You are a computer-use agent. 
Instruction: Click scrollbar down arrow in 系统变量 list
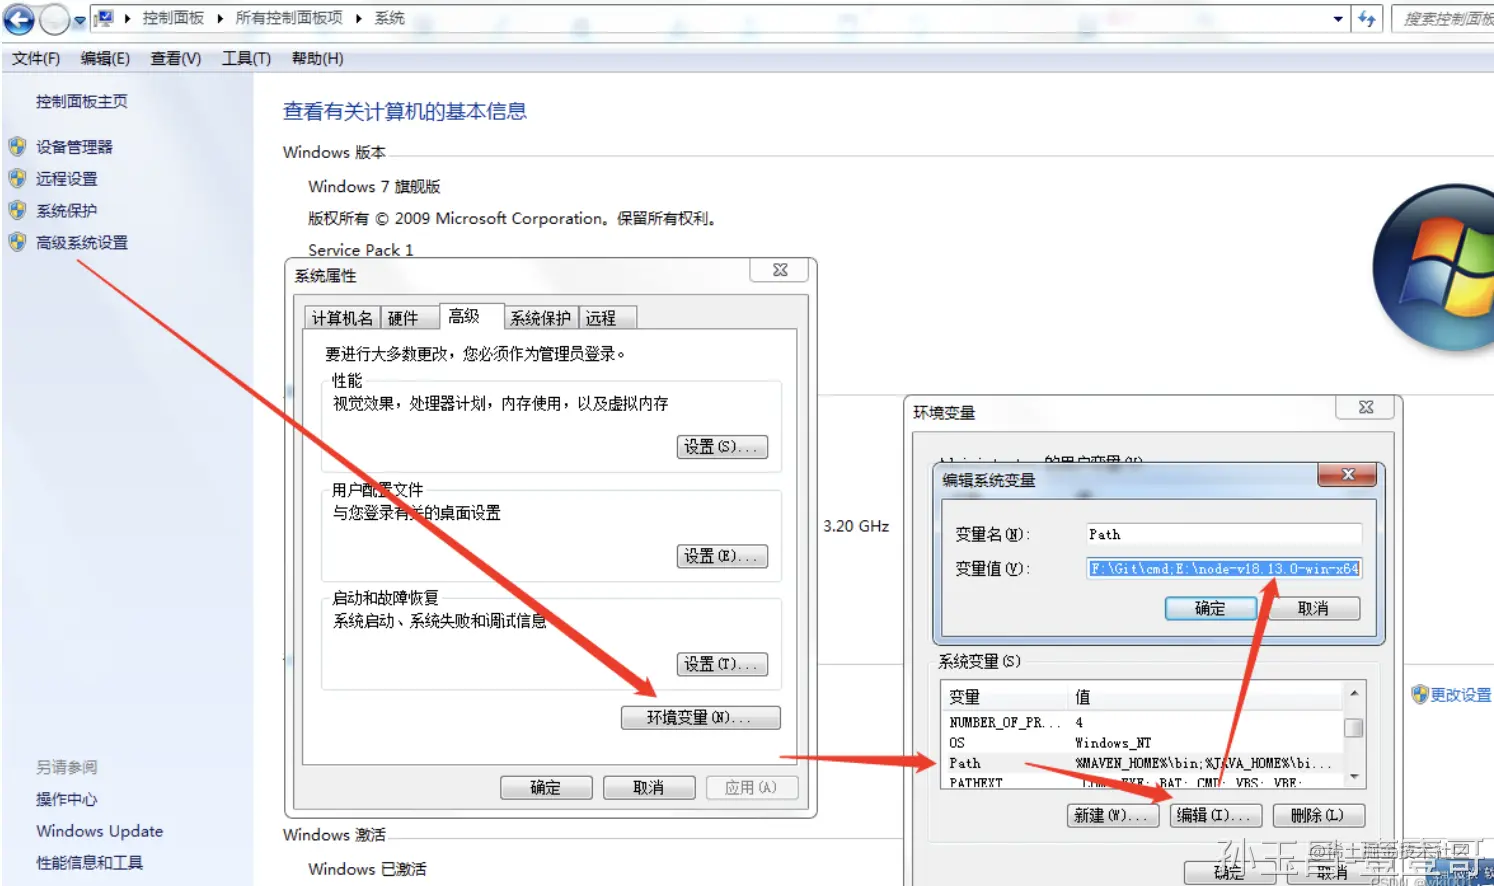[1354, 777]
